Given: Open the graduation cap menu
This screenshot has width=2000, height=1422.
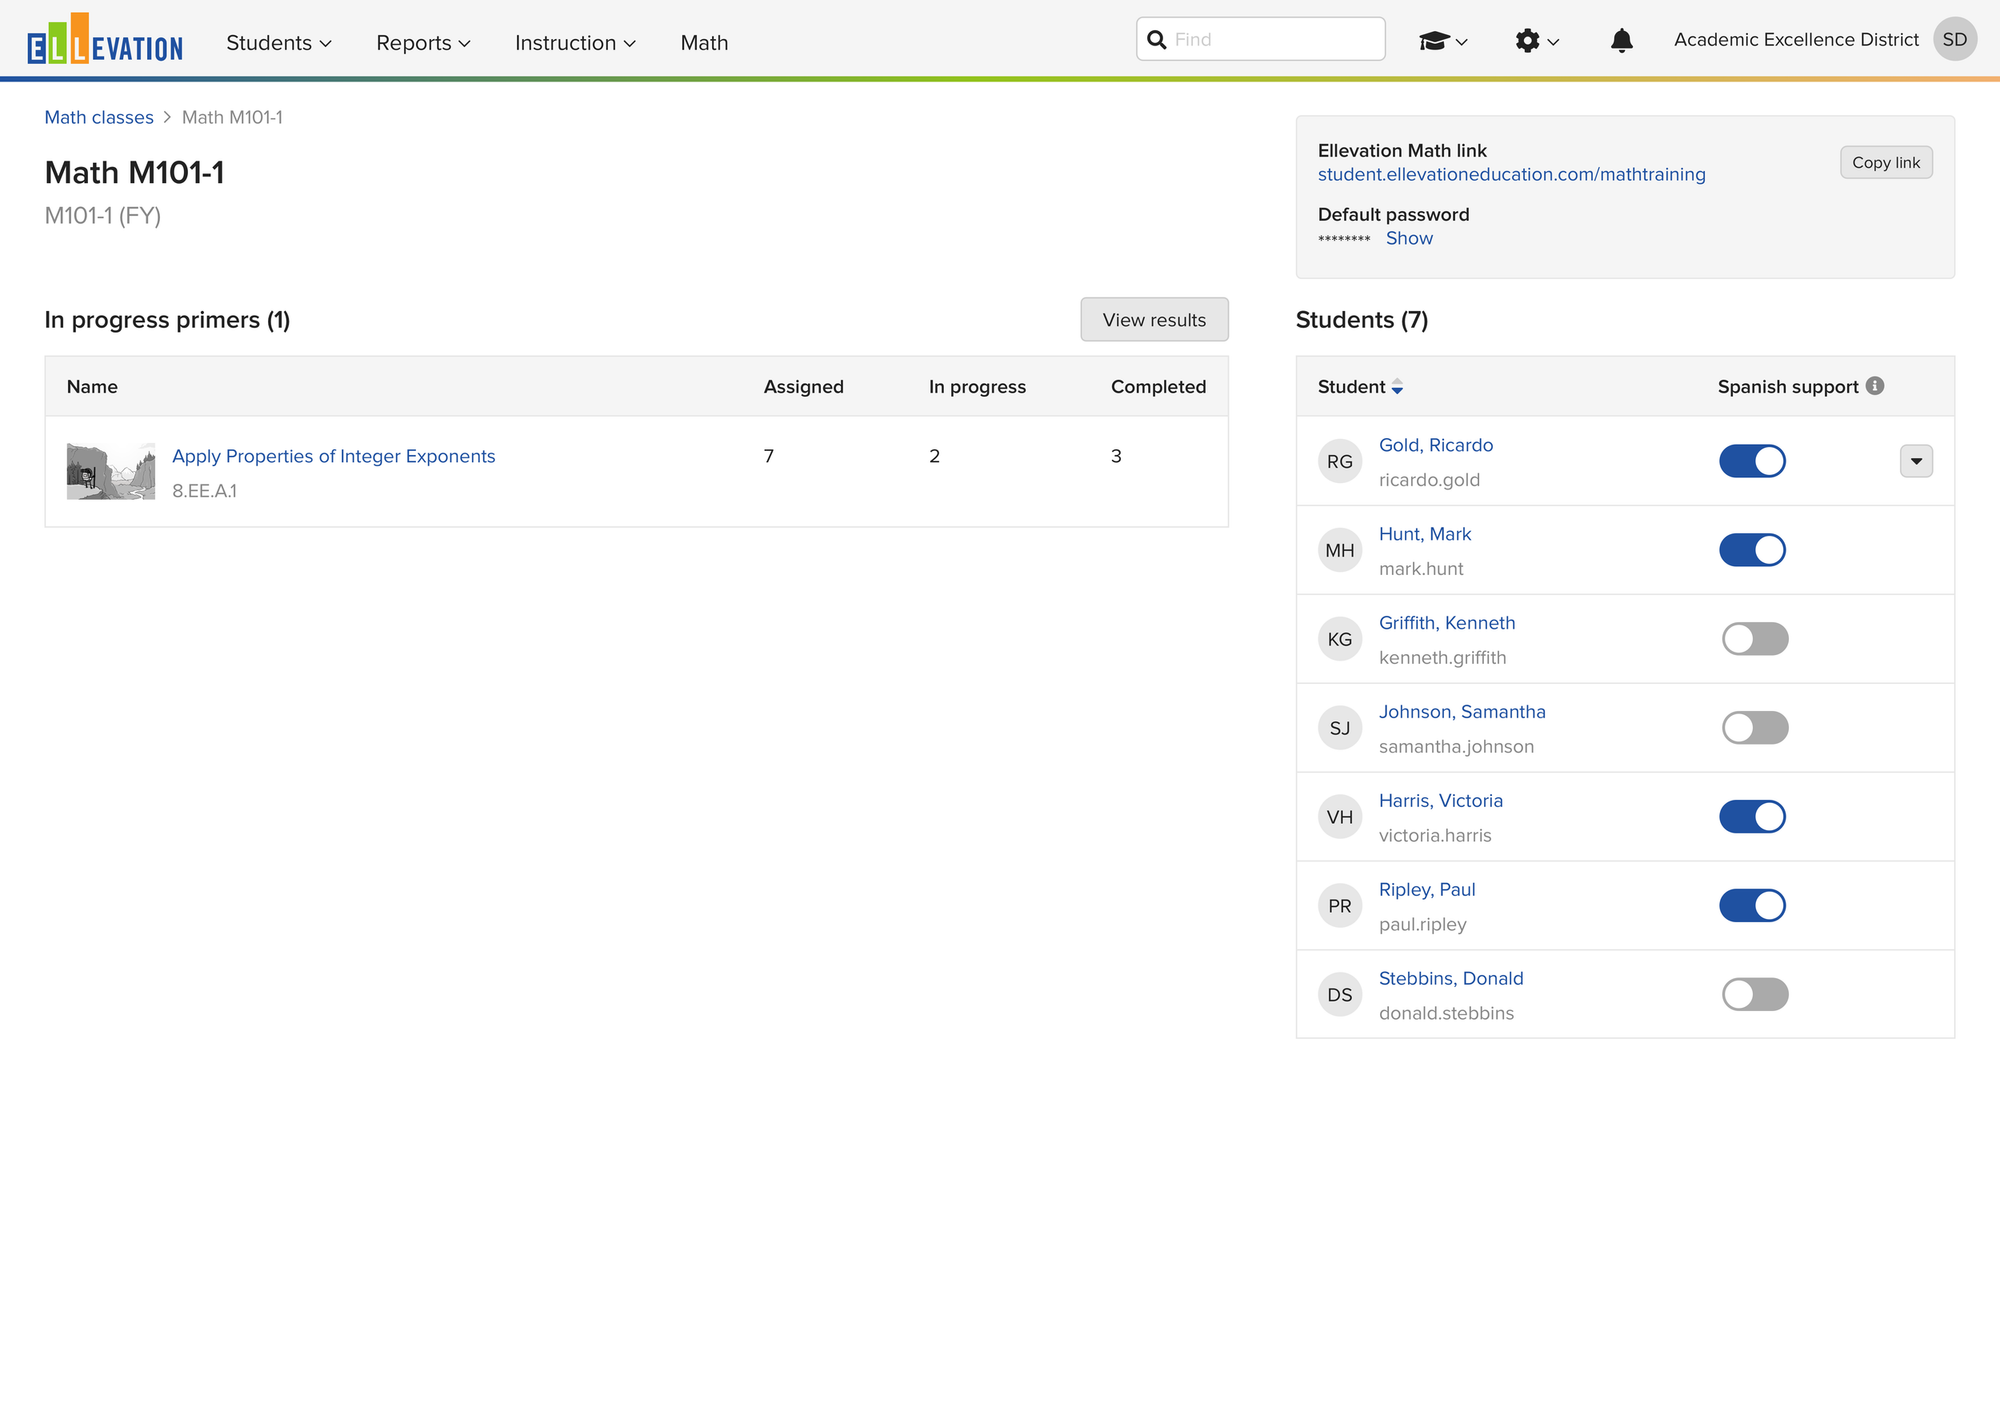Looking at the screenshot, I should coord(1442,41).
